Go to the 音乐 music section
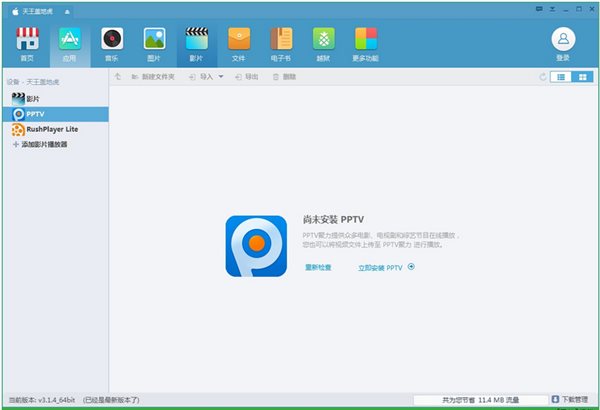 click(111, 42)
